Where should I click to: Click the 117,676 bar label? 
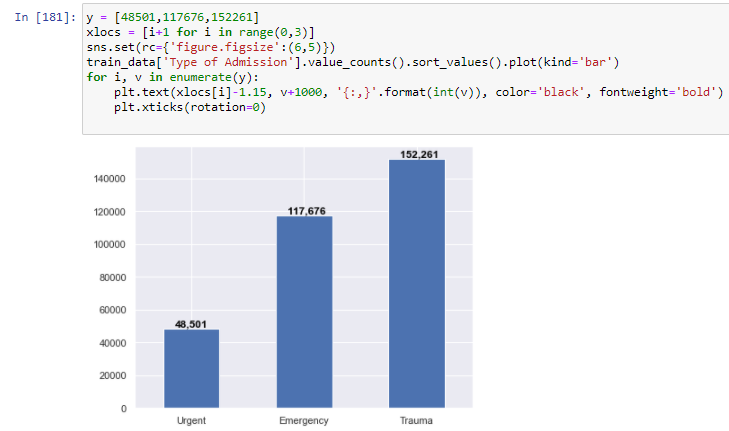[x=306, y=211]
